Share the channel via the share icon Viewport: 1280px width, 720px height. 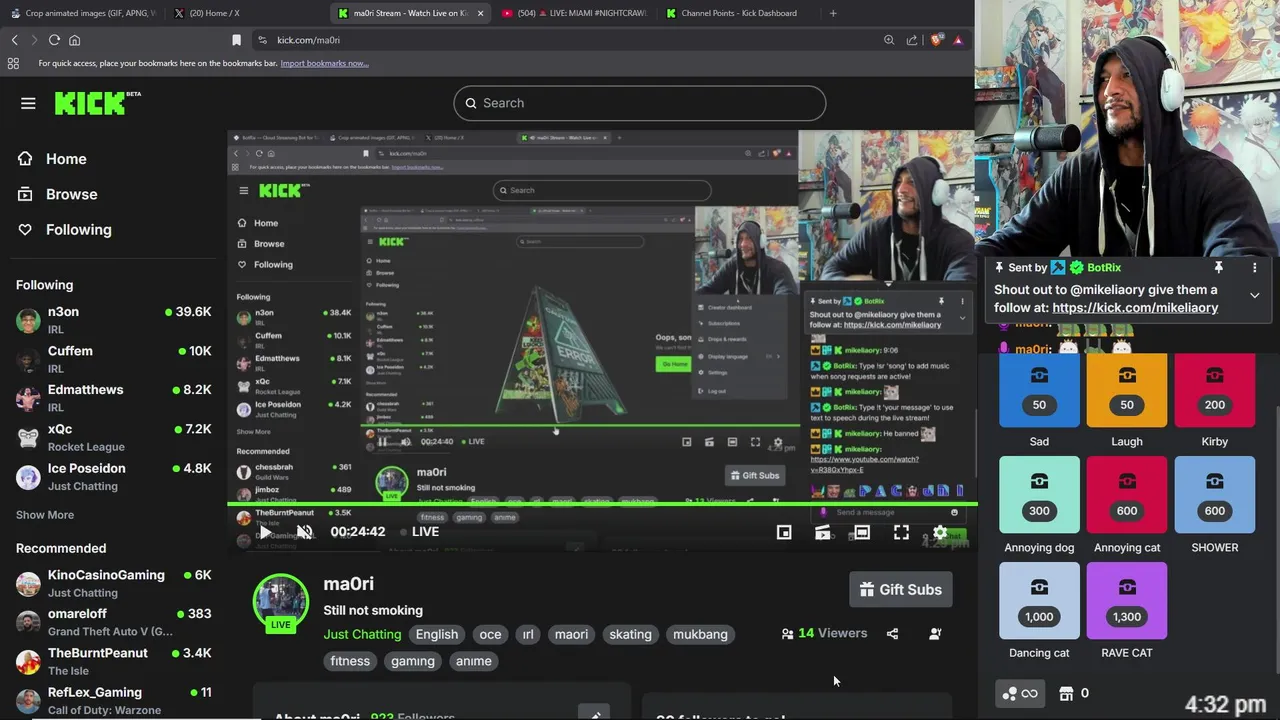pyautogui.click(x=892, y=633)
